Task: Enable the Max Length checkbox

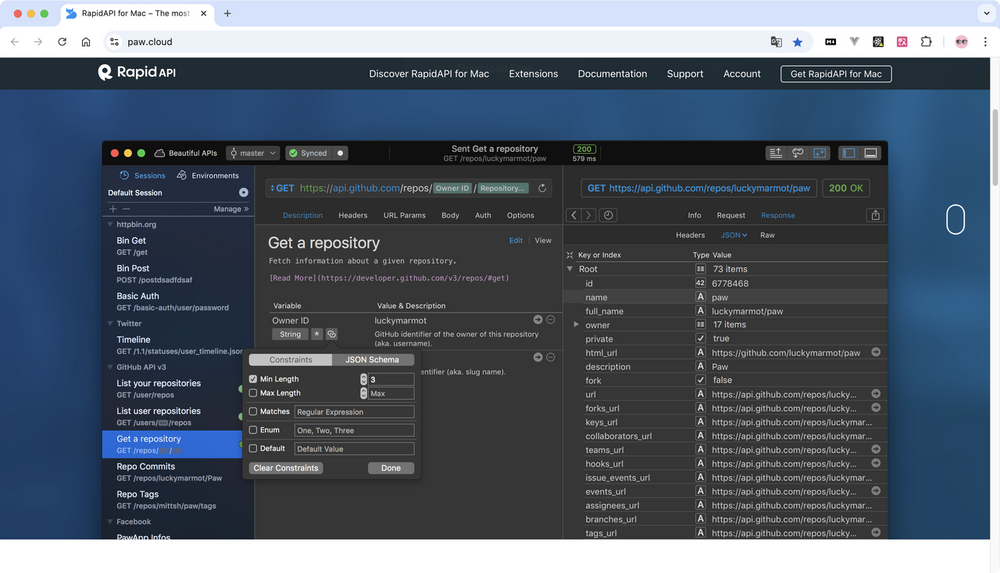Action: click(253, 393)
